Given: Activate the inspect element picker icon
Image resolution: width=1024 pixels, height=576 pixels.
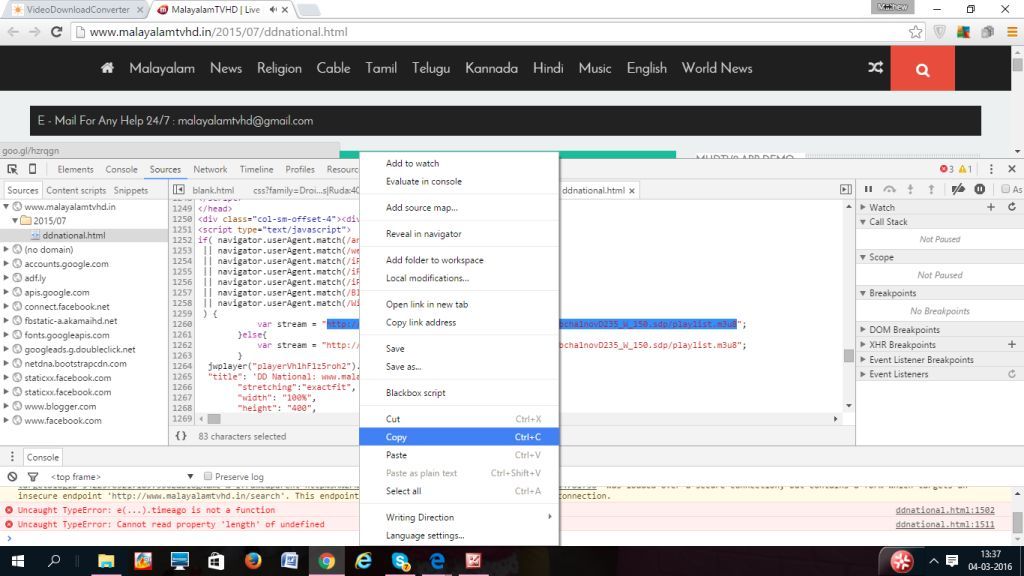Looking at the screenshot, I should point(12,169).
